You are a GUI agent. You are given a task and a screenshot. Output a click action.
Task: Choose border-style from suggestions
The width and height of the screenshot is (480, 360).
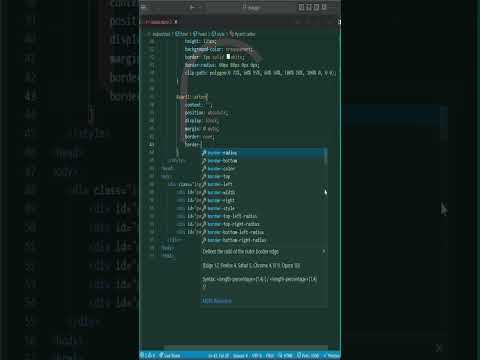pyautogui.click(x=263, y=208)
